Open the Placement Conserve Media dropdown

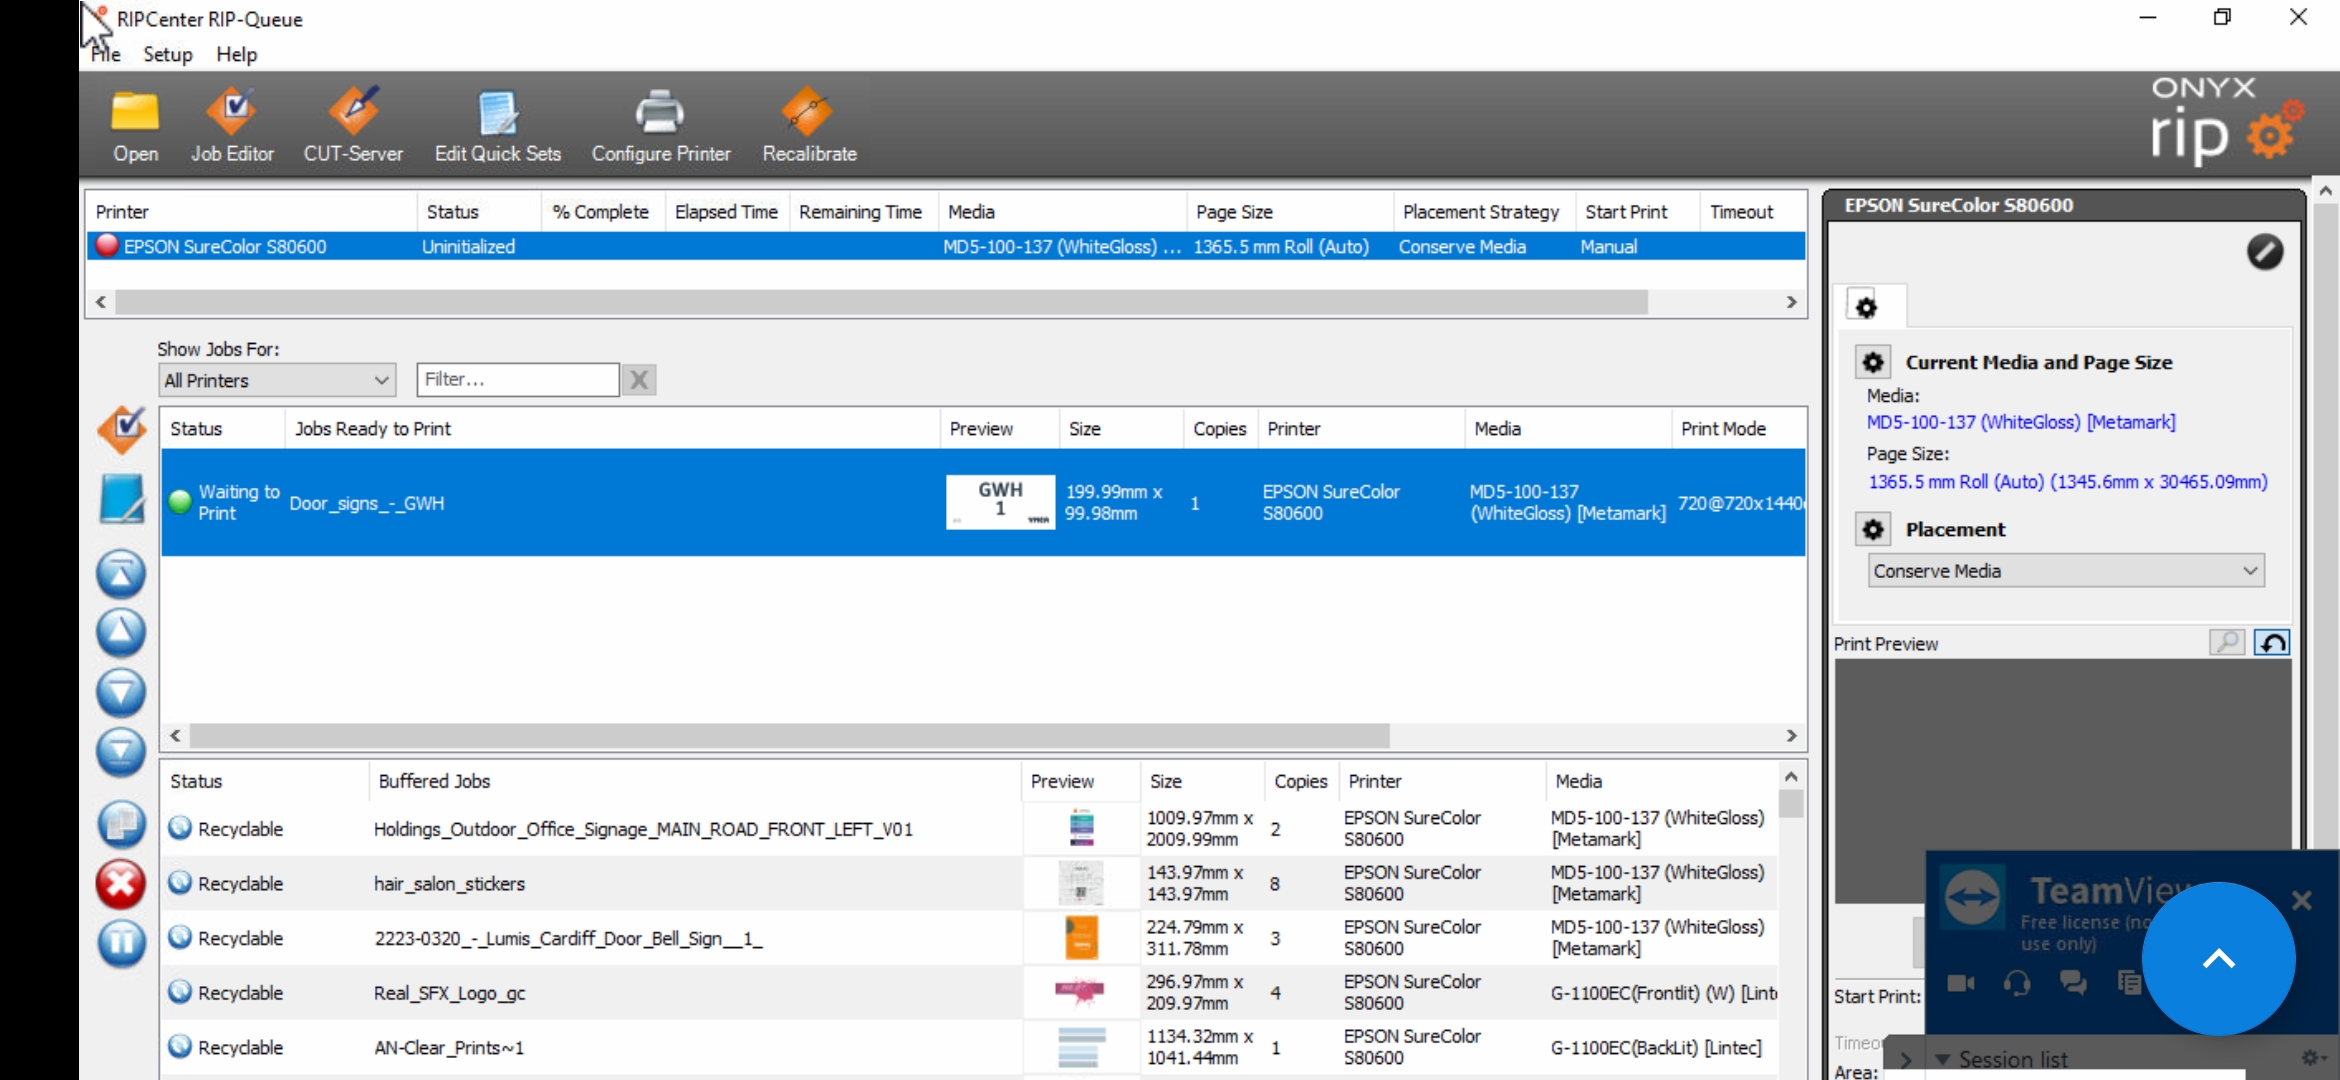click(x=2066, y=571)
